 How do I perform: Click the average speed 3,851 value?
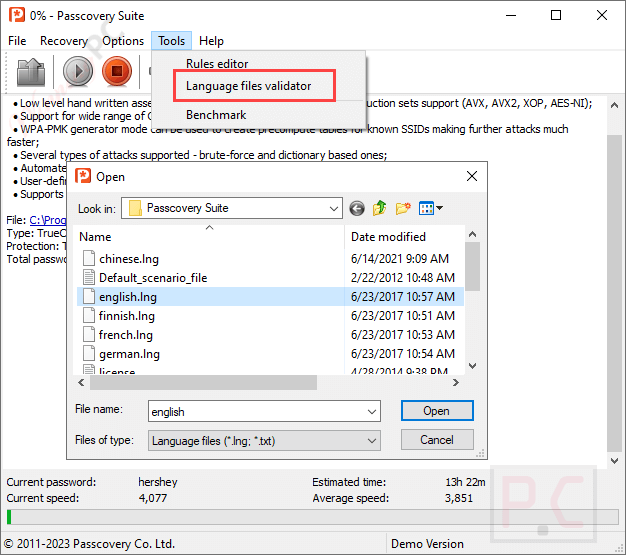pos(459,498)
